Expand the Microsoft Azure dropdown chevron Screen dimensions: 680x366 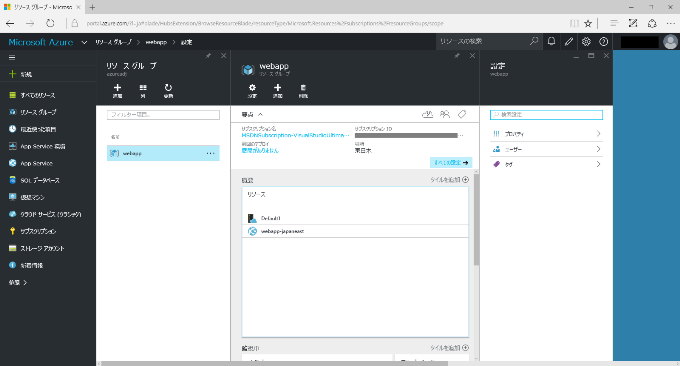click(84, 42)
